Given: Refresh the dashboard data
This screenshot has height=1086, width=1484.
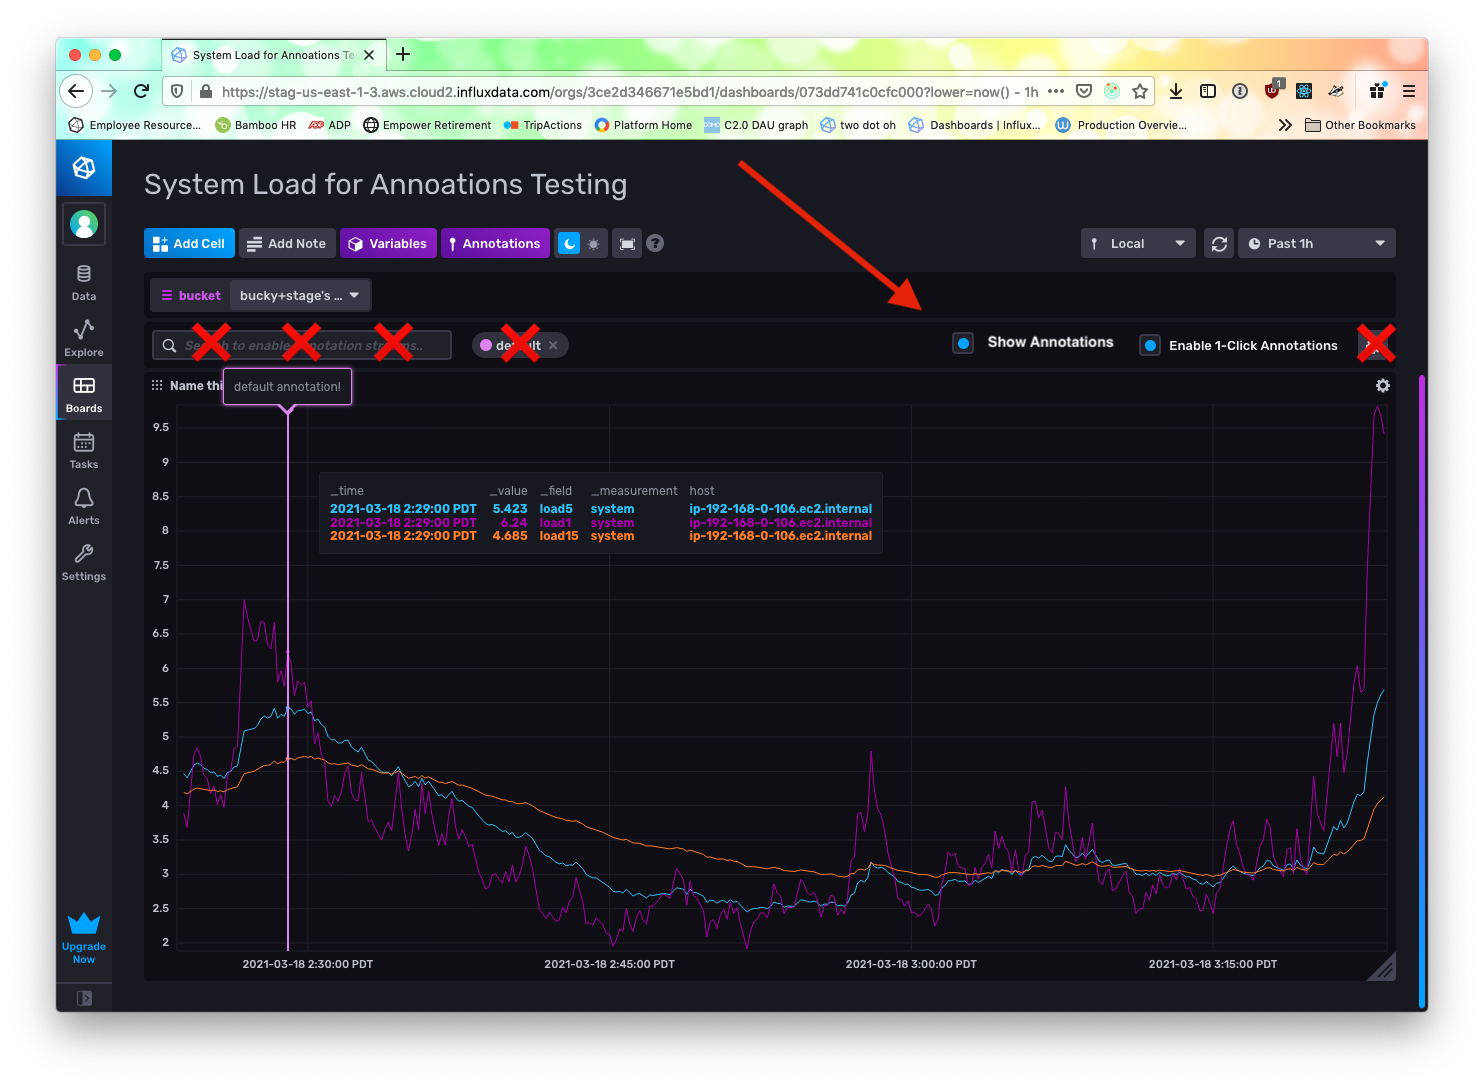Looking at the screenshot, I should tap(1218, 243).
